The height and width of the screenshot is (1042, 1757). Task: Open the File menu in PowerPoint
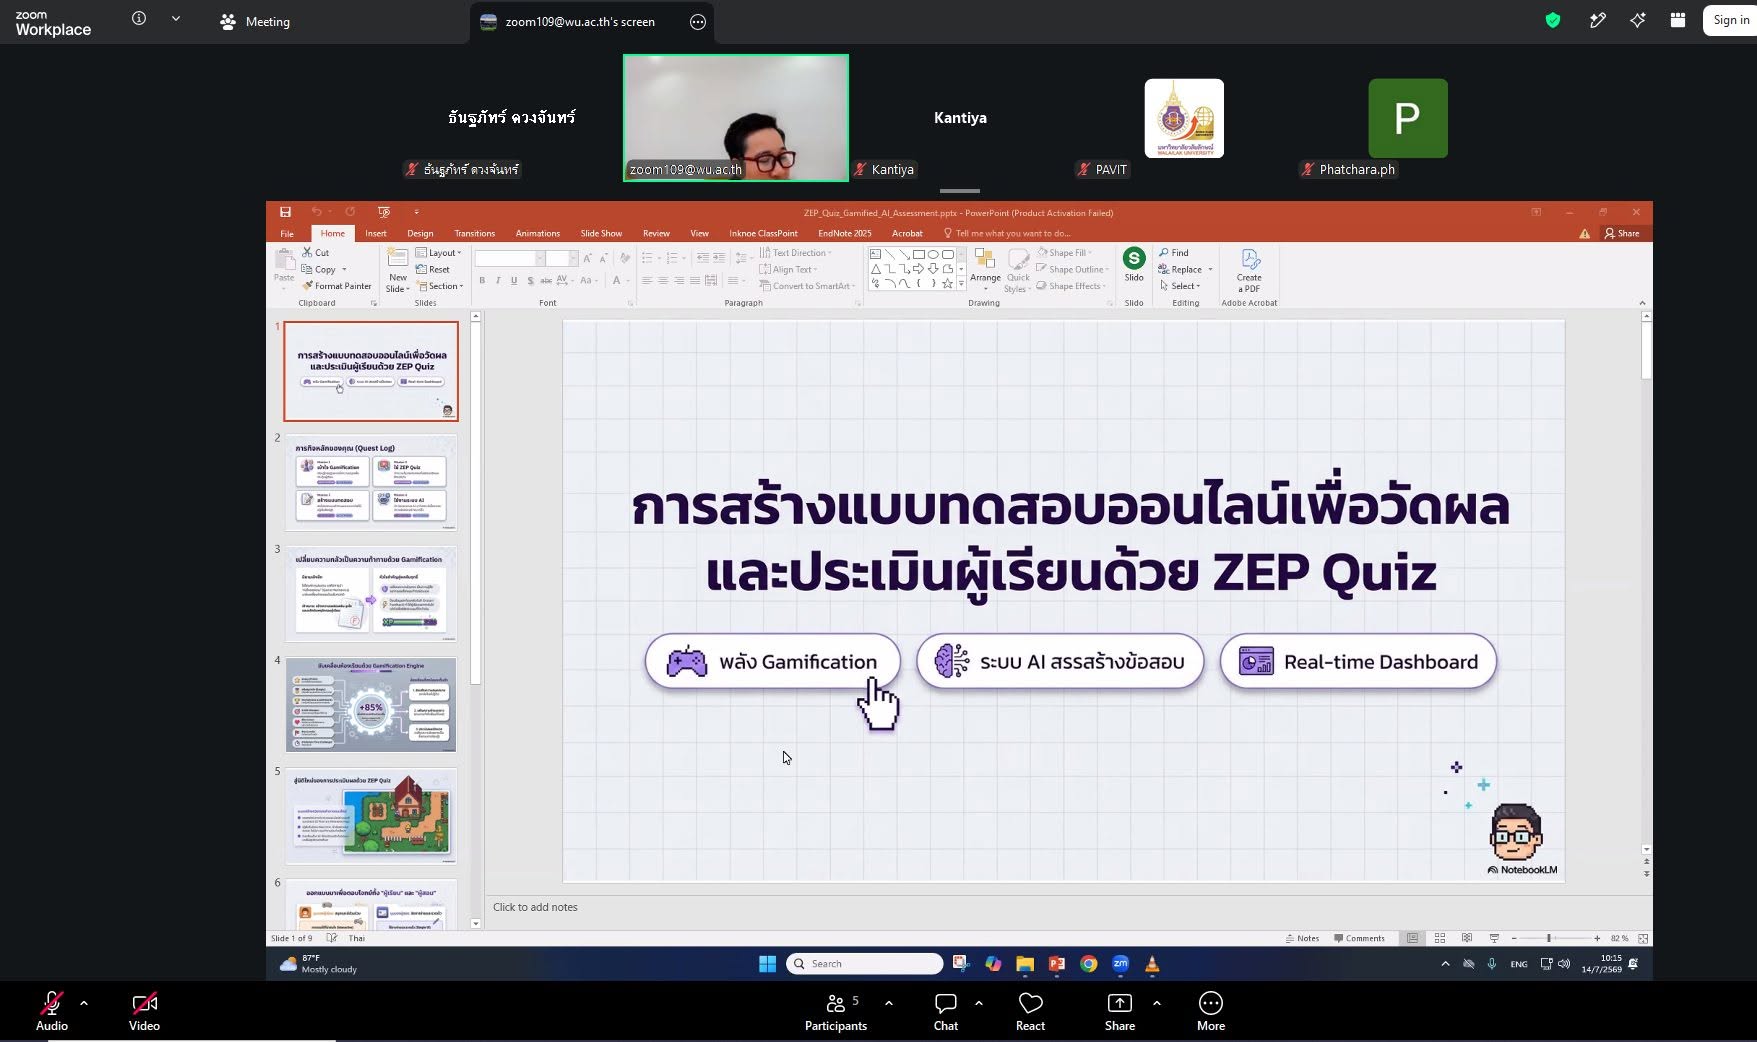287,234
